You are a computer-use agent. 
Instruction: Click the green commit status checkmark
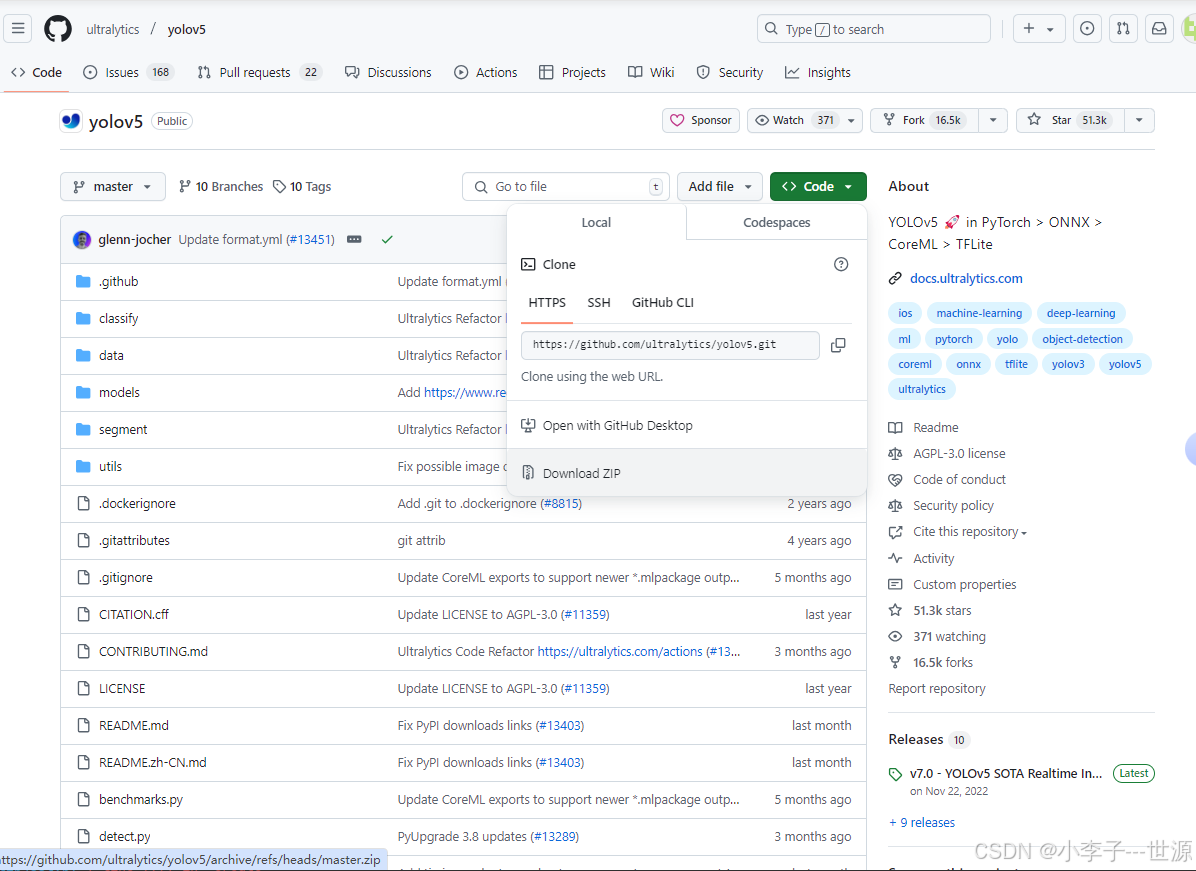tap(387, 239)
